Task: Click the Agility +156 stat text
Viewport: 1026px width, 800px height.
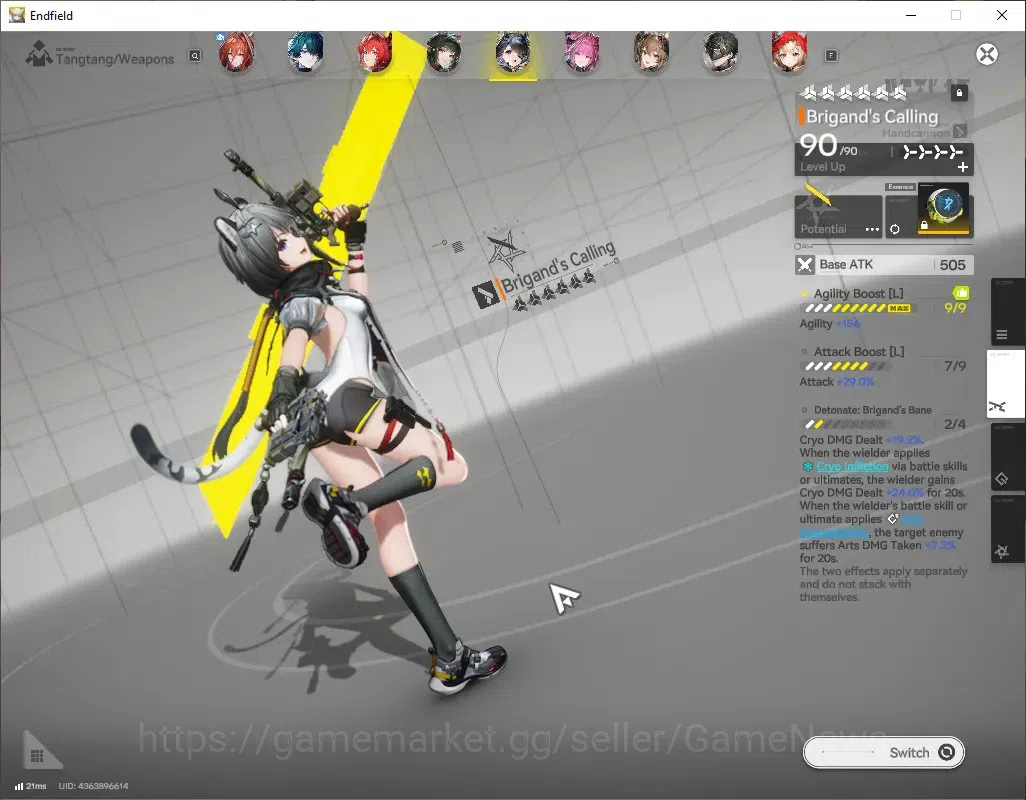Action: click(830, 324)
